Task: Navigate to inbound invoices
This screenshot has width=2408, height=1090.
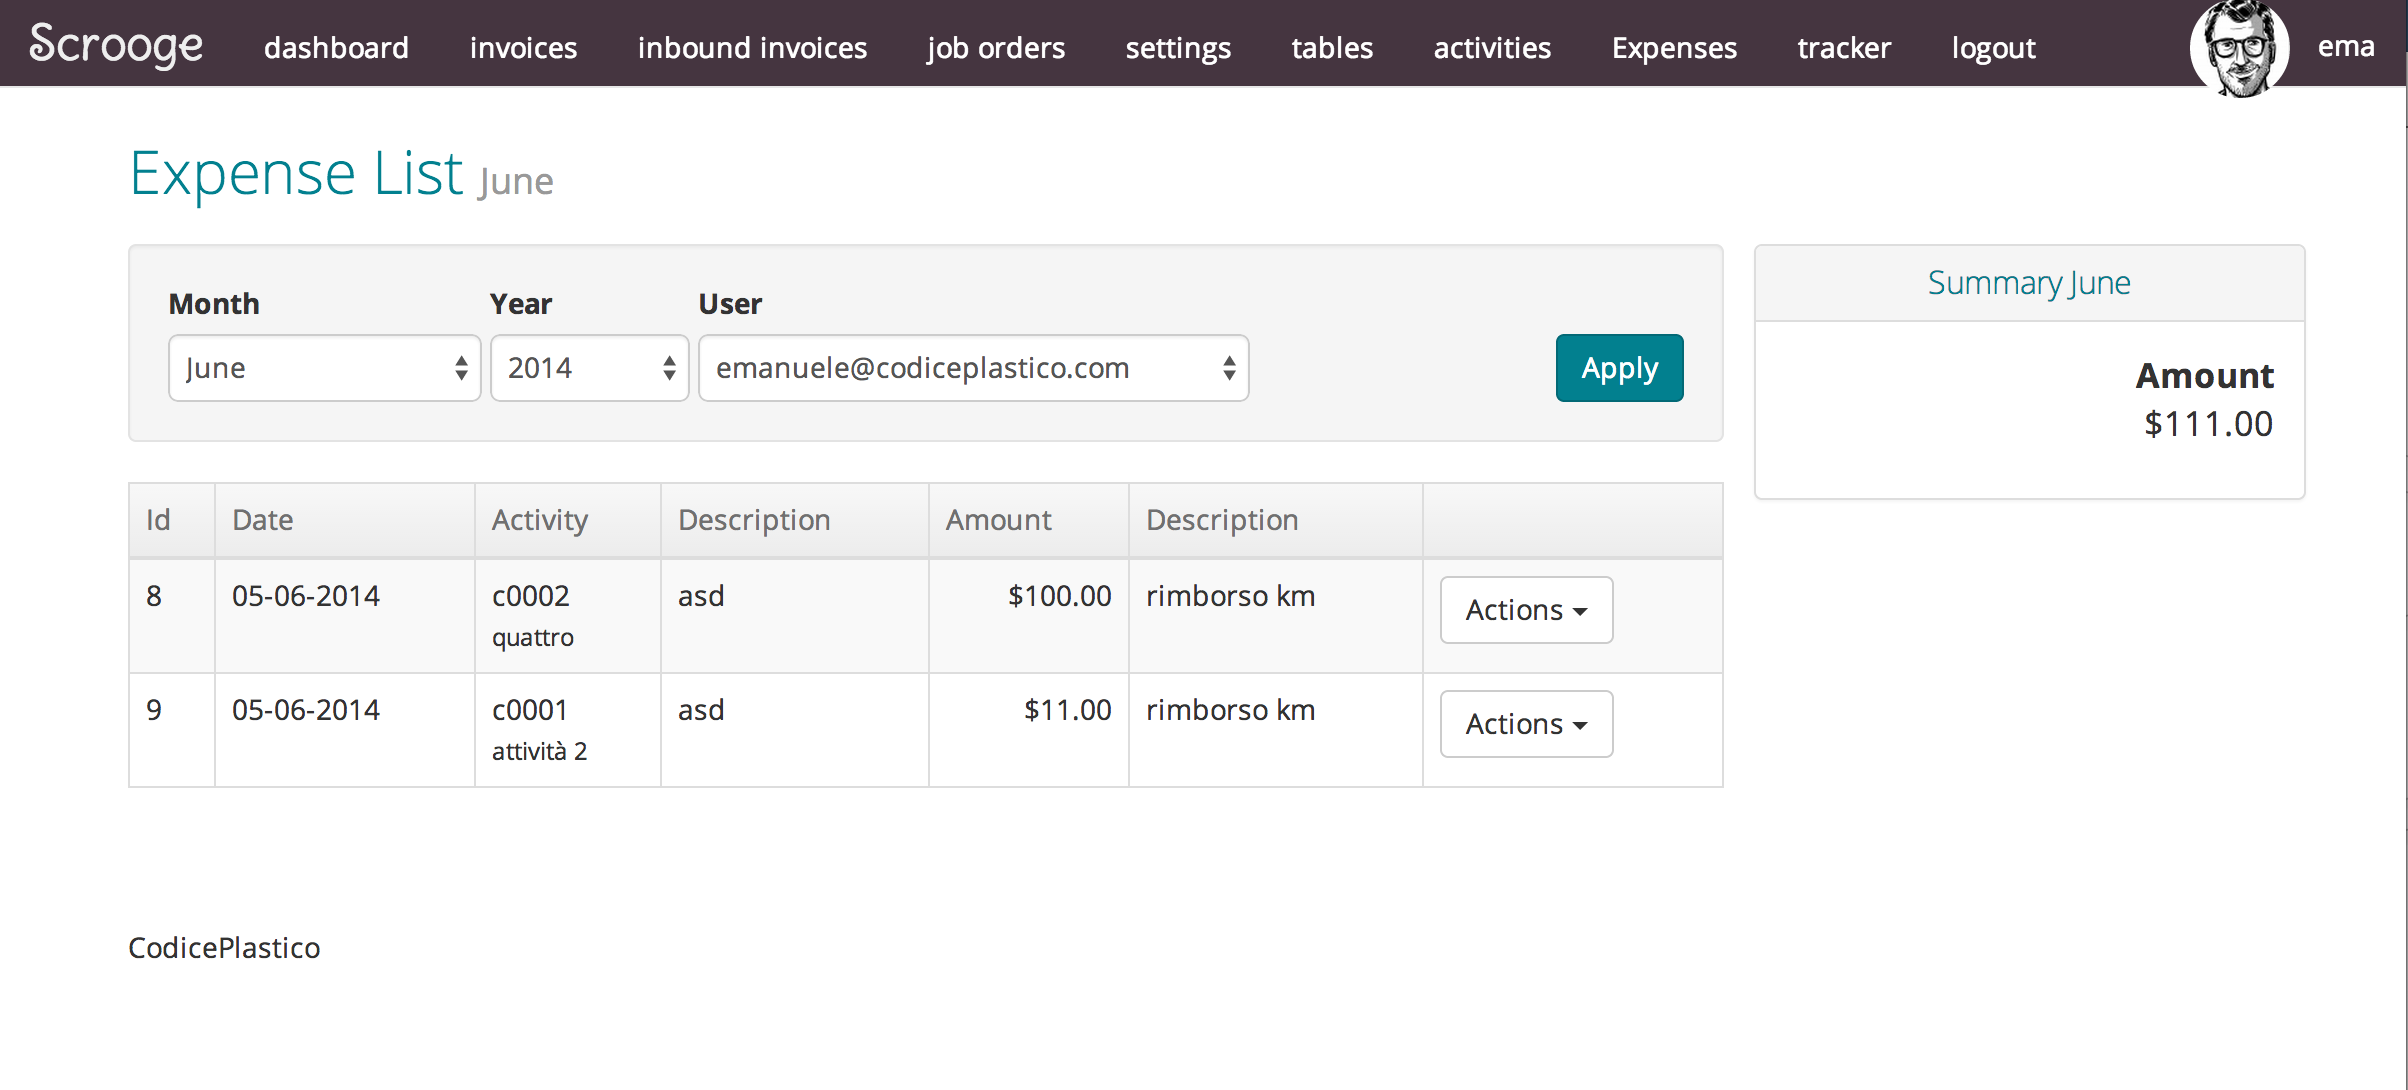Action: [x=752, y=48]
